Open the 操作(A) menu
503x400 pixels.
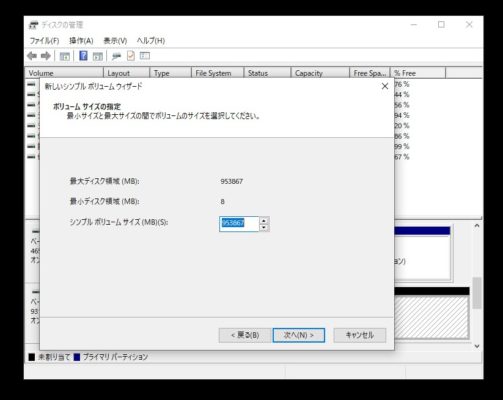click(x=81, y=41)
